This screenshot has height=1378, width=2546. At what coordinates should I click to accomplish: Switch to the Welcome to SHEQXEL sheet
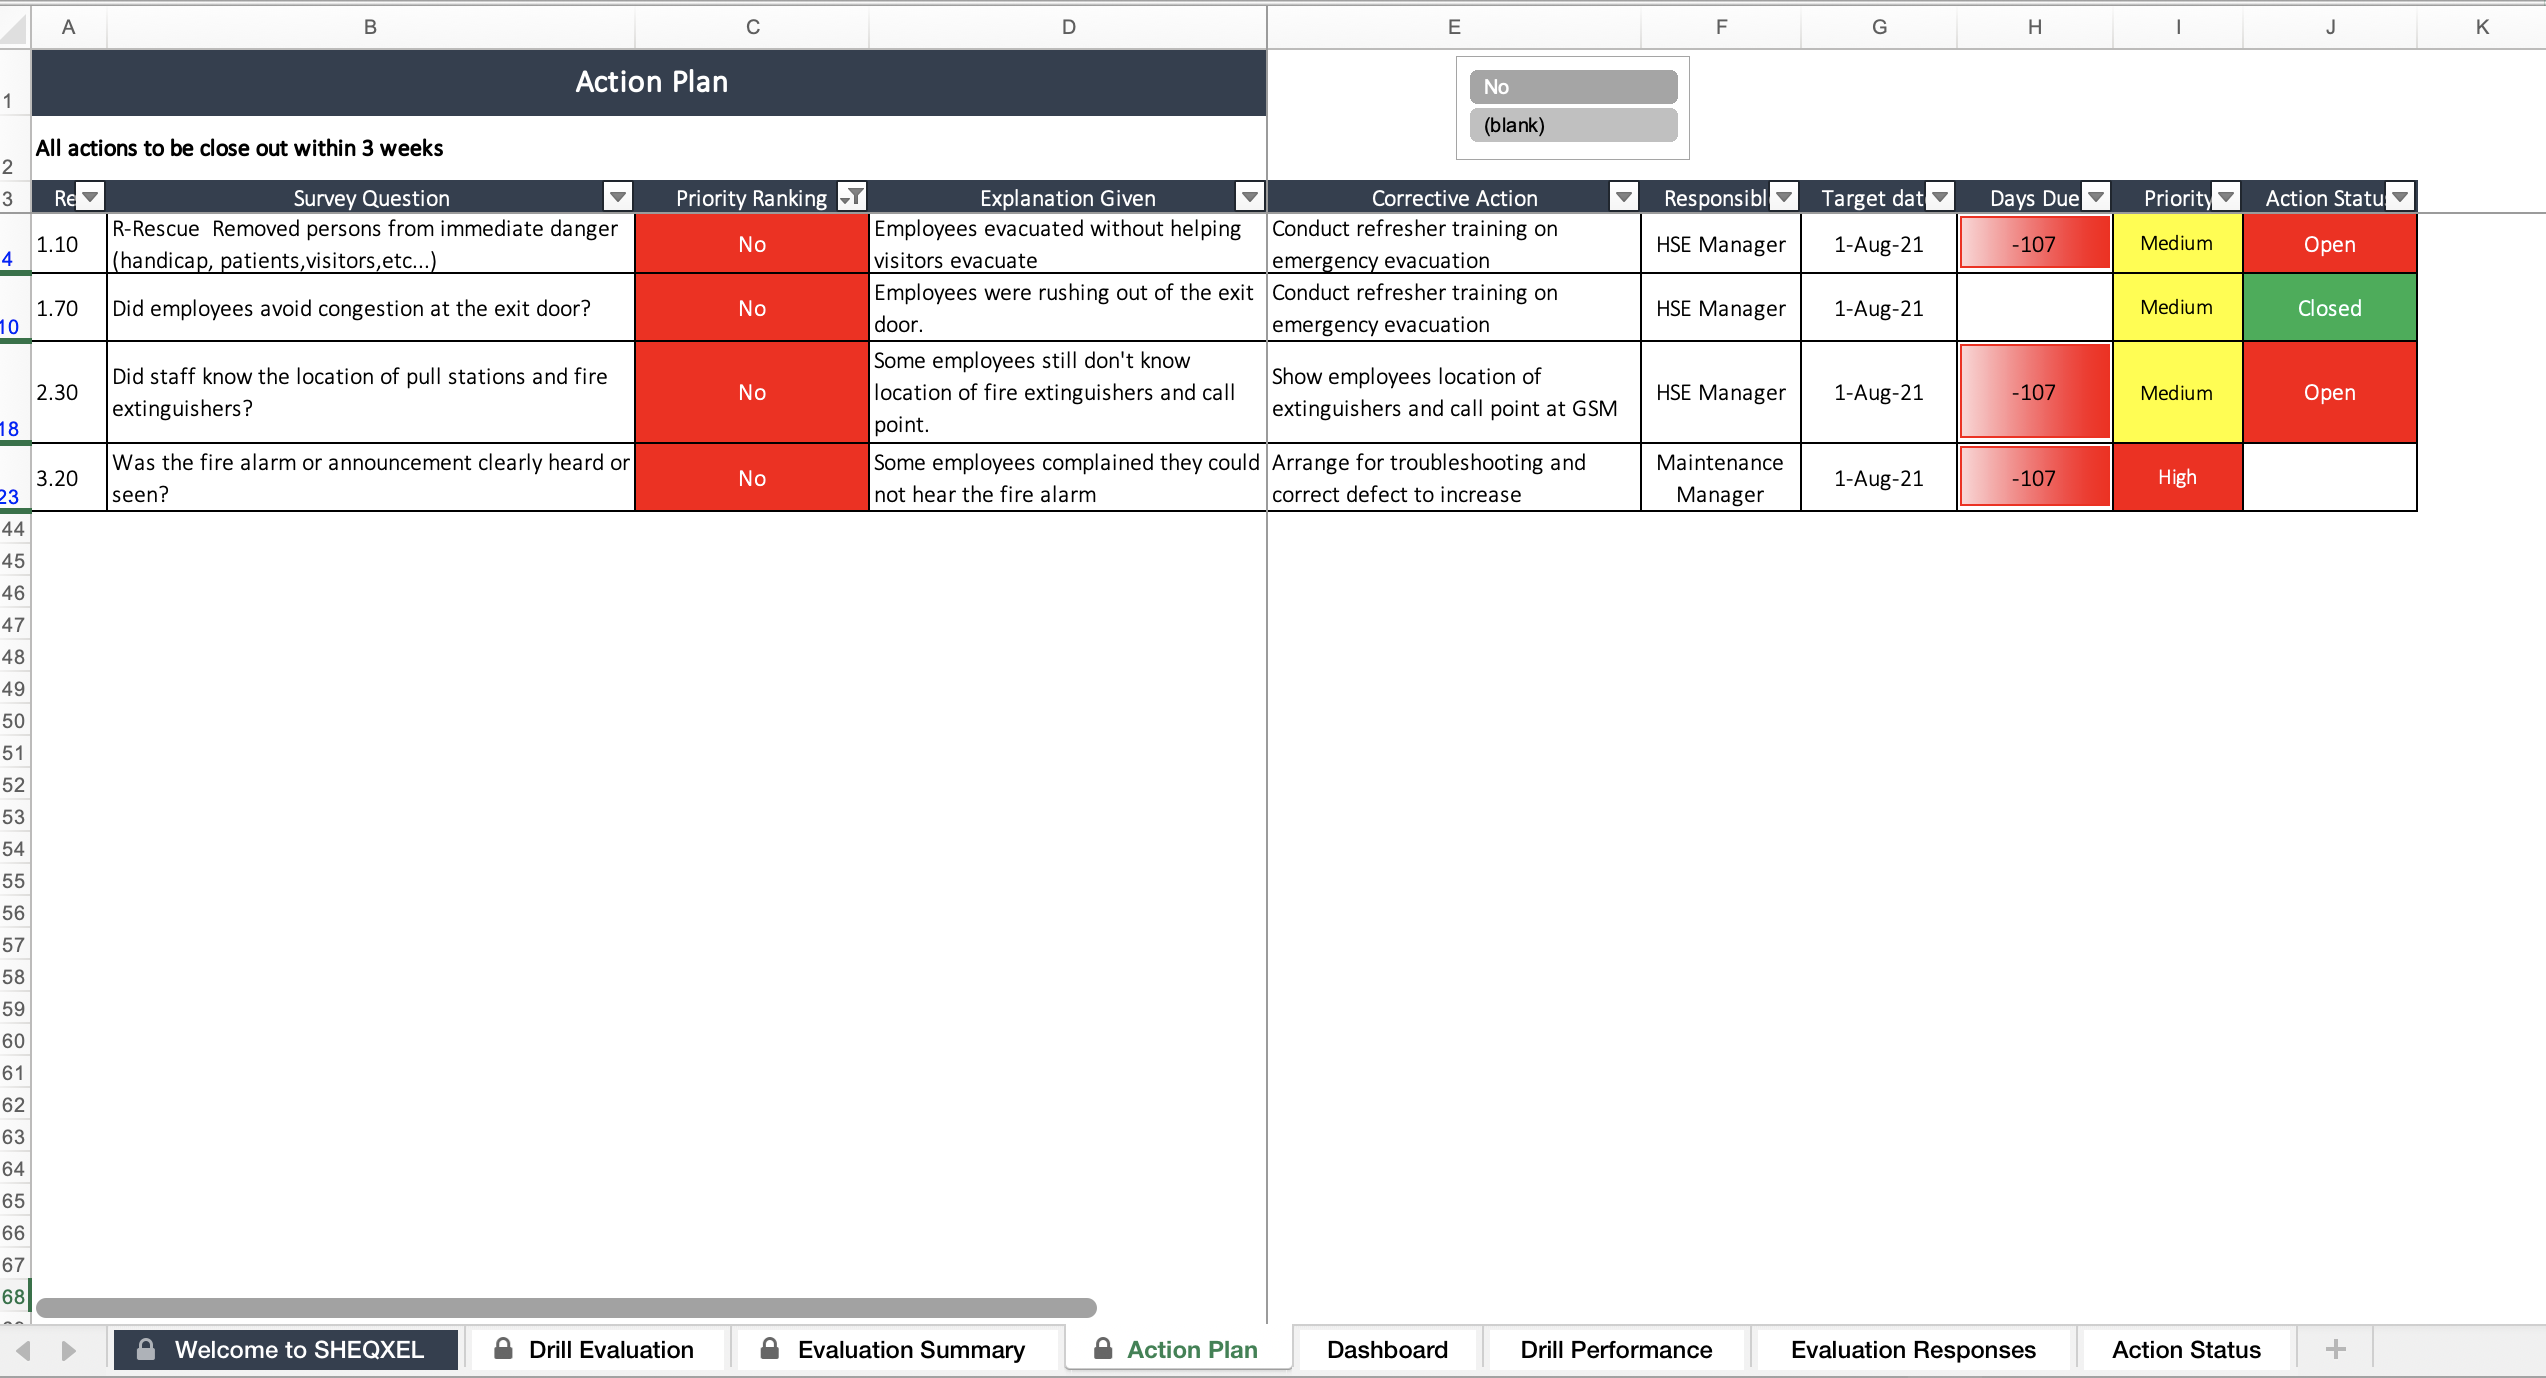(x=285, y=1349)
